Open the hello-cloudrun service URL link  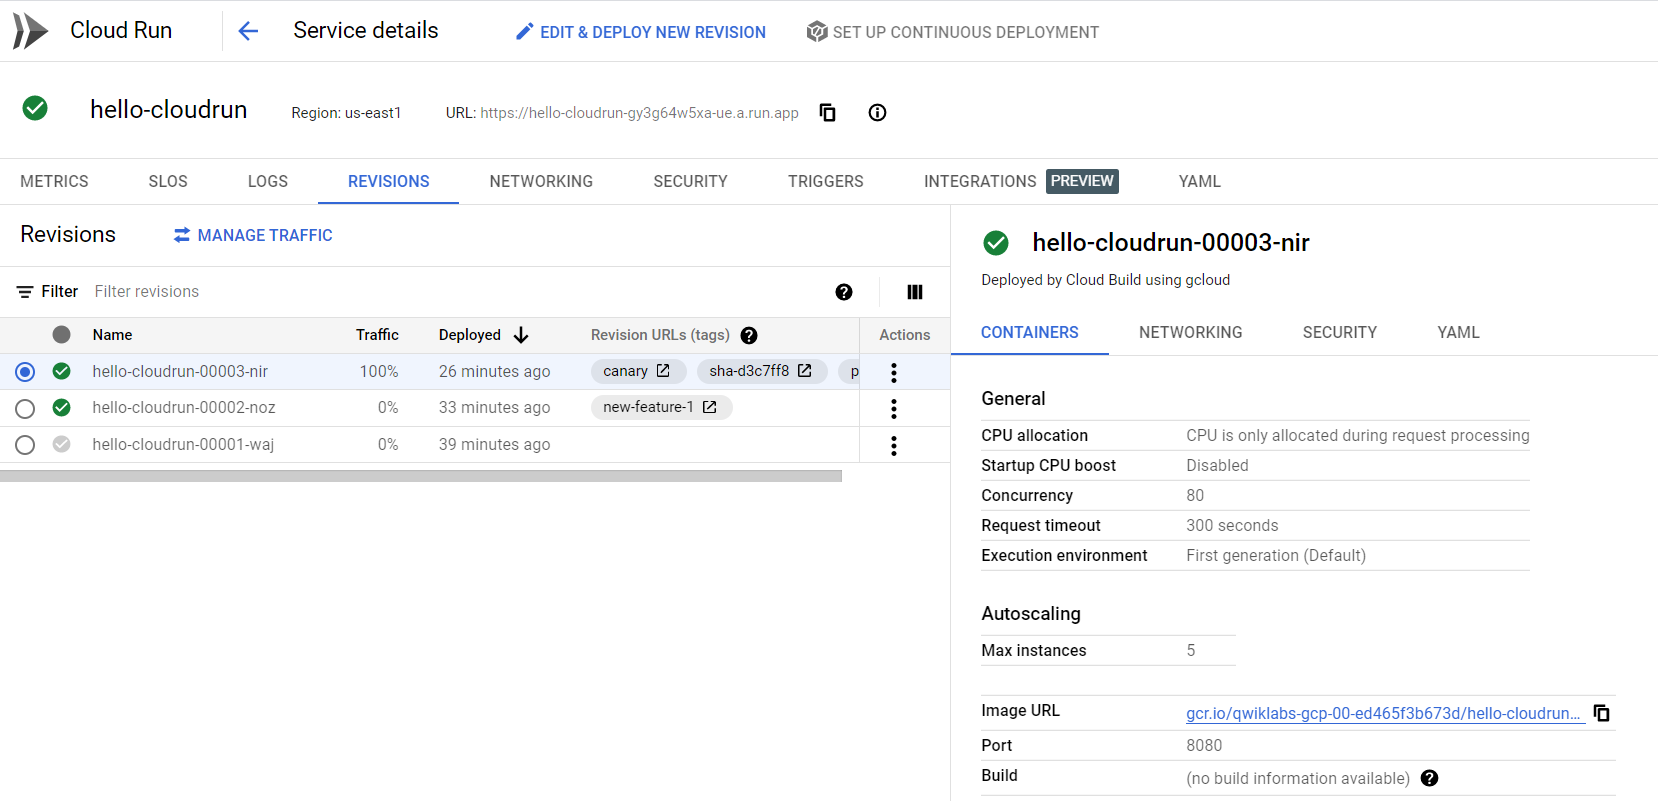pyautogui.click(x=639, y=113)
